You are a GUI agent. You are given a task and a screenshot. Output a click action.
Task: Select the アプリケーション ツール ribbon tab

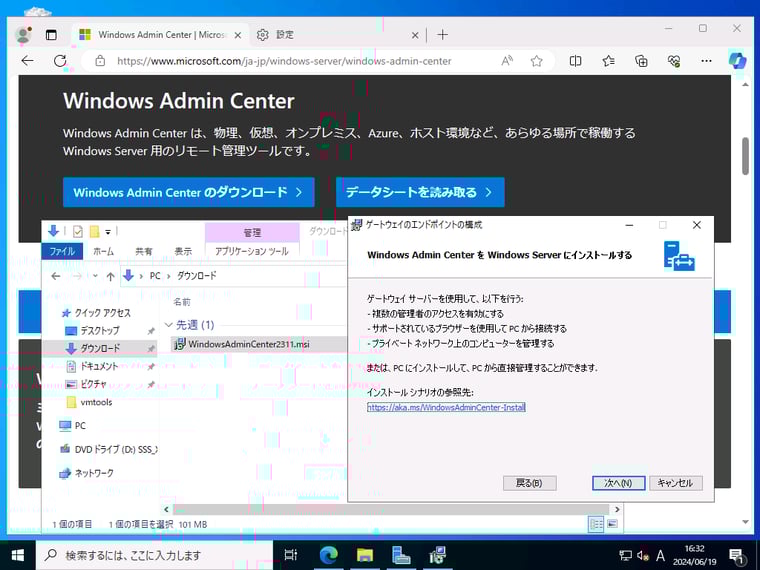tap(252, 251)
